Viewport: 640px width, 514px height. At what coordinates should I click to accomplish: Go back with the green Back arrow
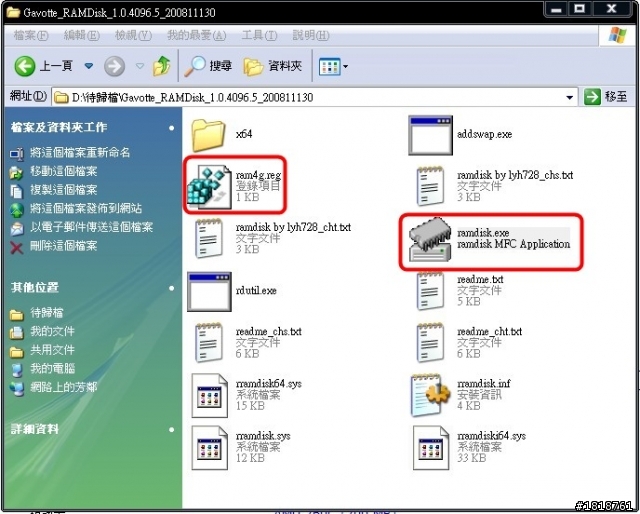pos(25,66)
